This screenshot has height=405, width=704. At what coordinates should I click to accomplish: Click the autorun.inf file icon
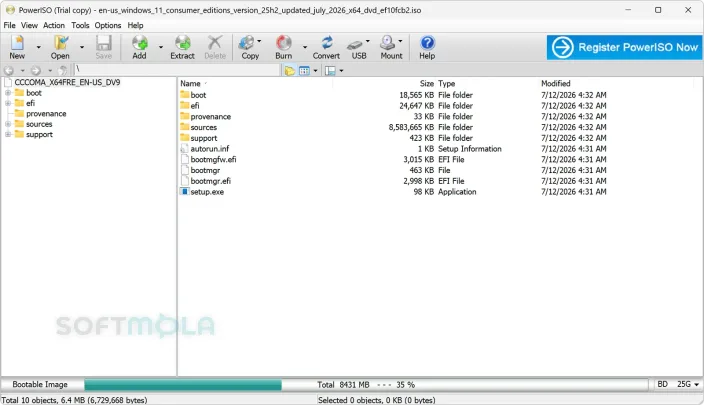(185, 149)
